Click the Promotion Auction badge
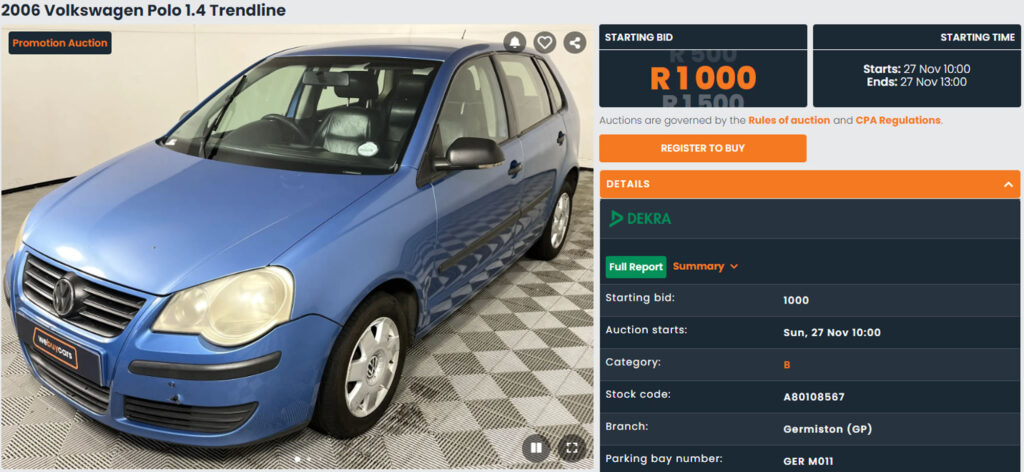Screen dimensions: 1024x472 pos(60,43)
